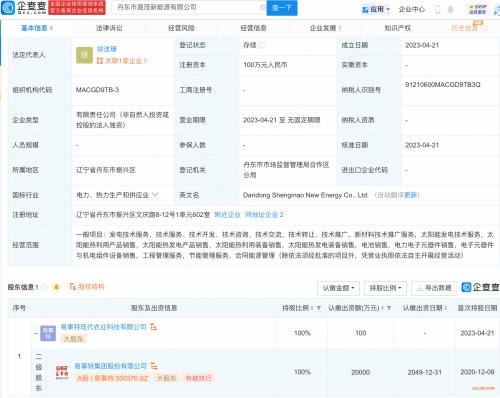Click the info icon beside 存续 status

tap(262, 45)
